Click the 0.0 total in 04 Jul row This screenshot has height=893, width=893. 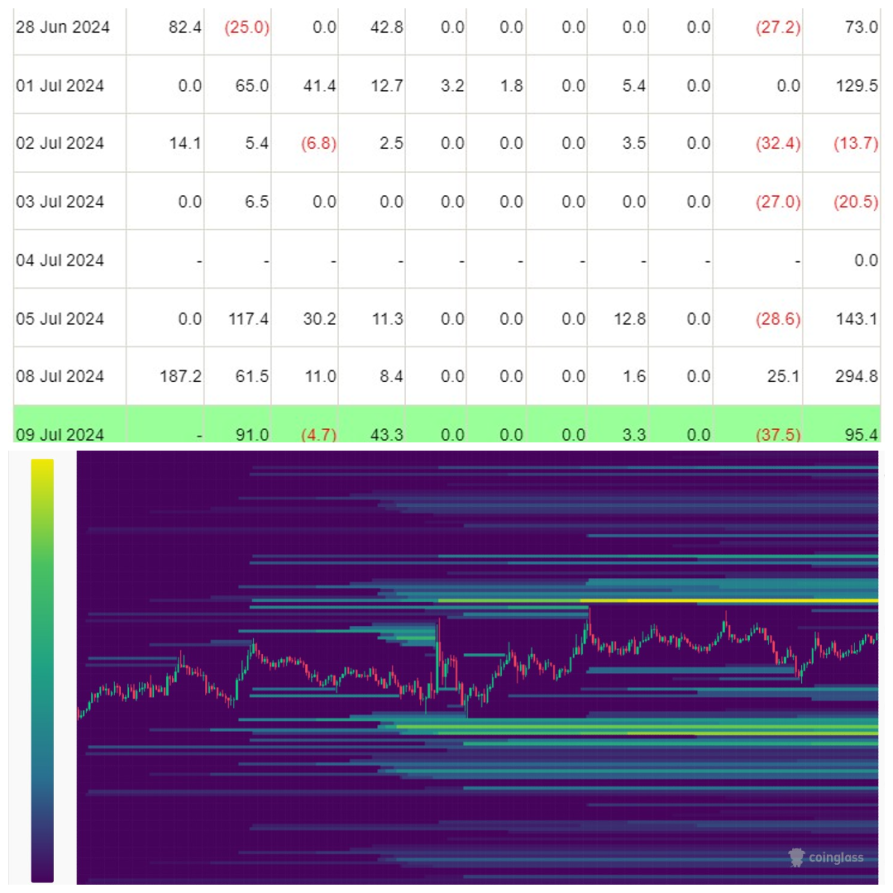[866, 260]
